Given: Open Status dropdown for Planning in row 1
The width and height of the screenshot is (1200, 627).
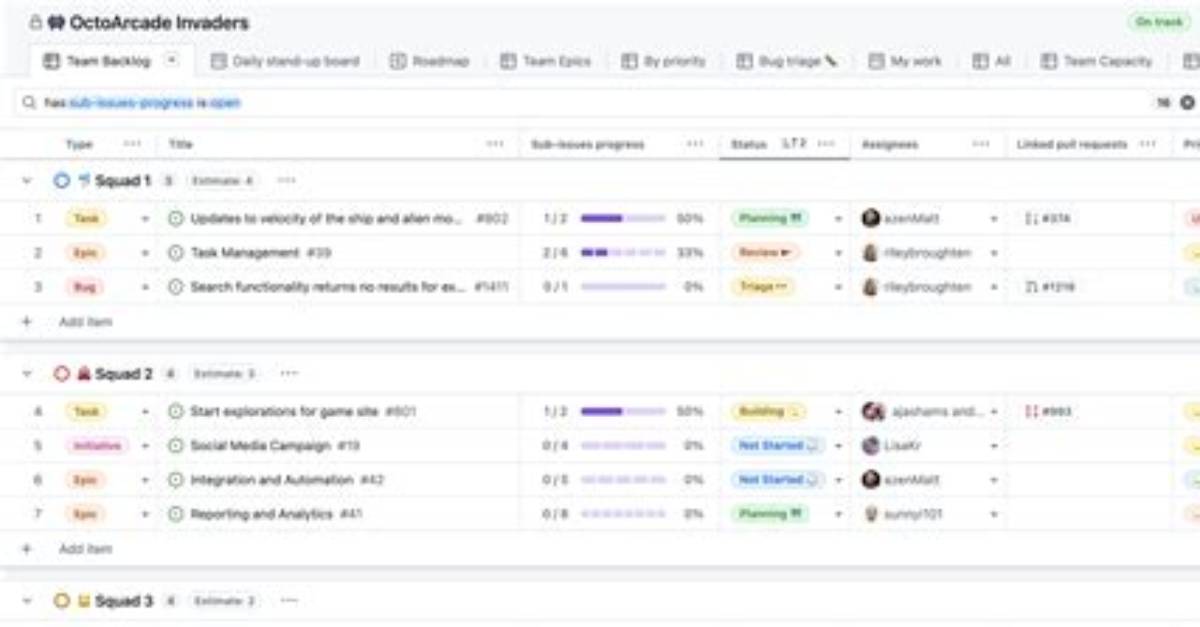Looking at the screenshot, I should [838, 218].
